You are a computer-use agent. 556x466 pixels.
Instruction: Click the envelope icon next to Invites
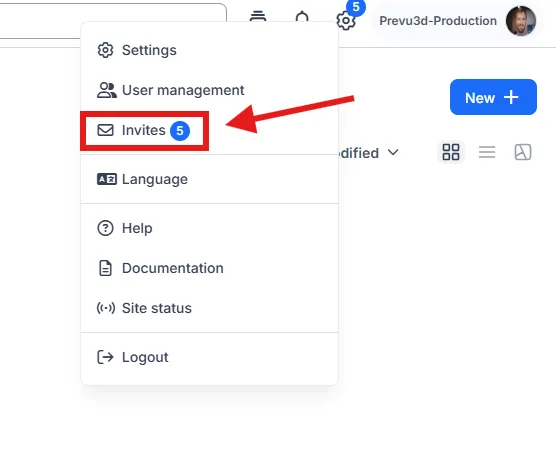tap(105, 130)
